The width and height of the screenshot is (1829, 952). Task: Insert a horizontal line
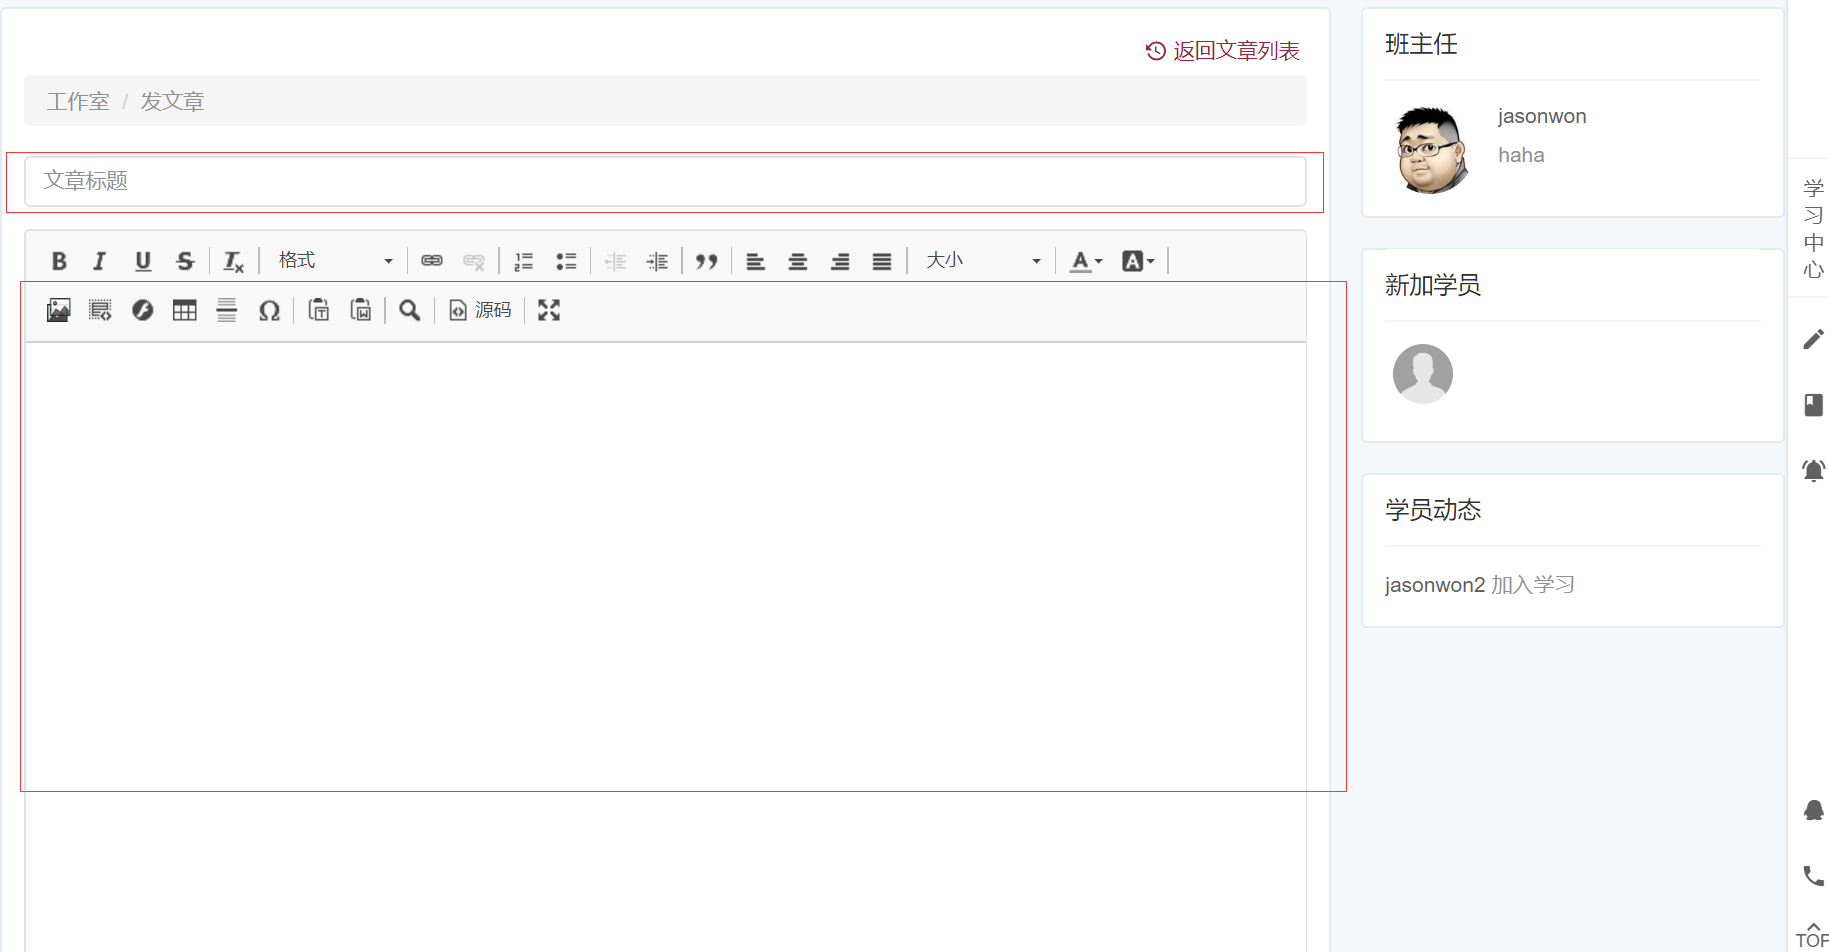[227, 310]
